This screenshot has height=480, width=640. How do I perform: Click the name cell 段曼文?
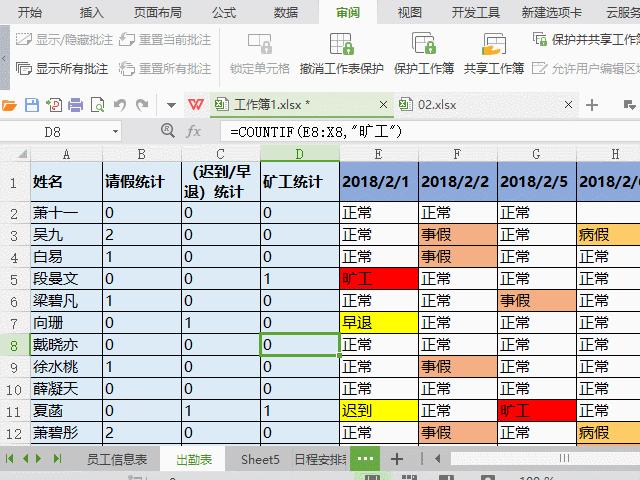coord(66,279)
